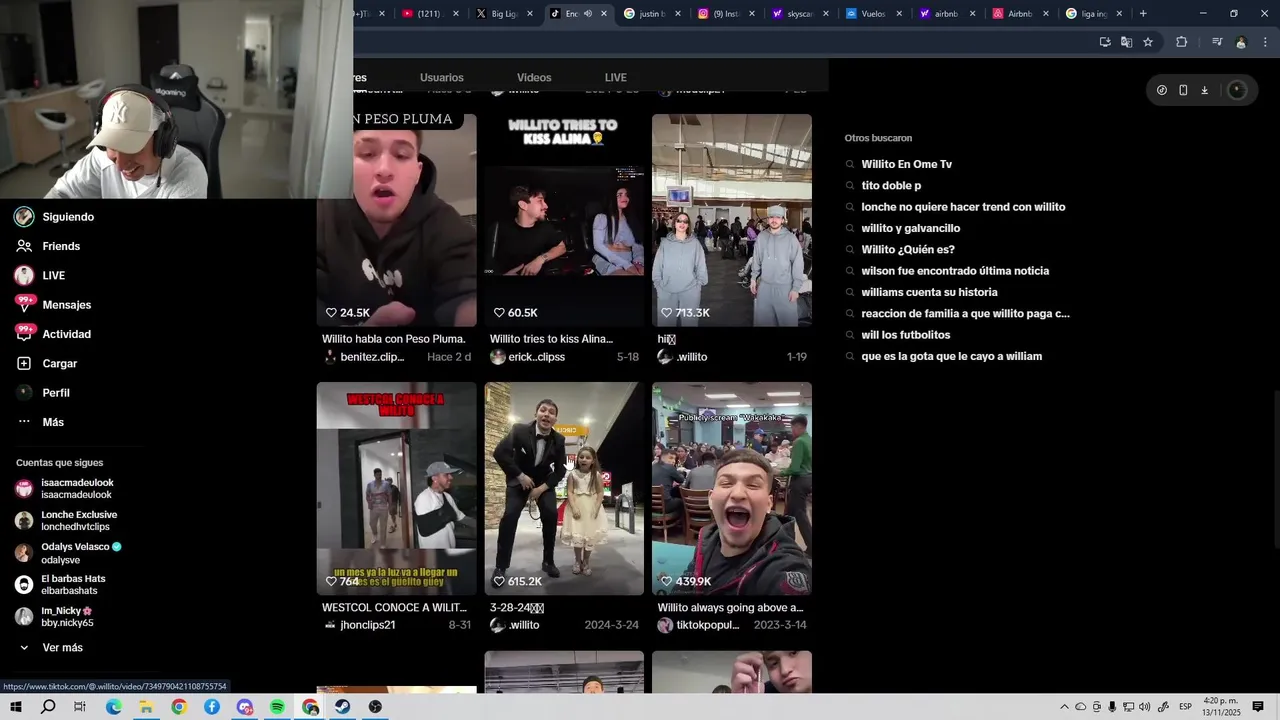Switch to LIVE search tab
Image resolution: width=1280 pixels, height=720 pixels.
[x=616, y=77]
